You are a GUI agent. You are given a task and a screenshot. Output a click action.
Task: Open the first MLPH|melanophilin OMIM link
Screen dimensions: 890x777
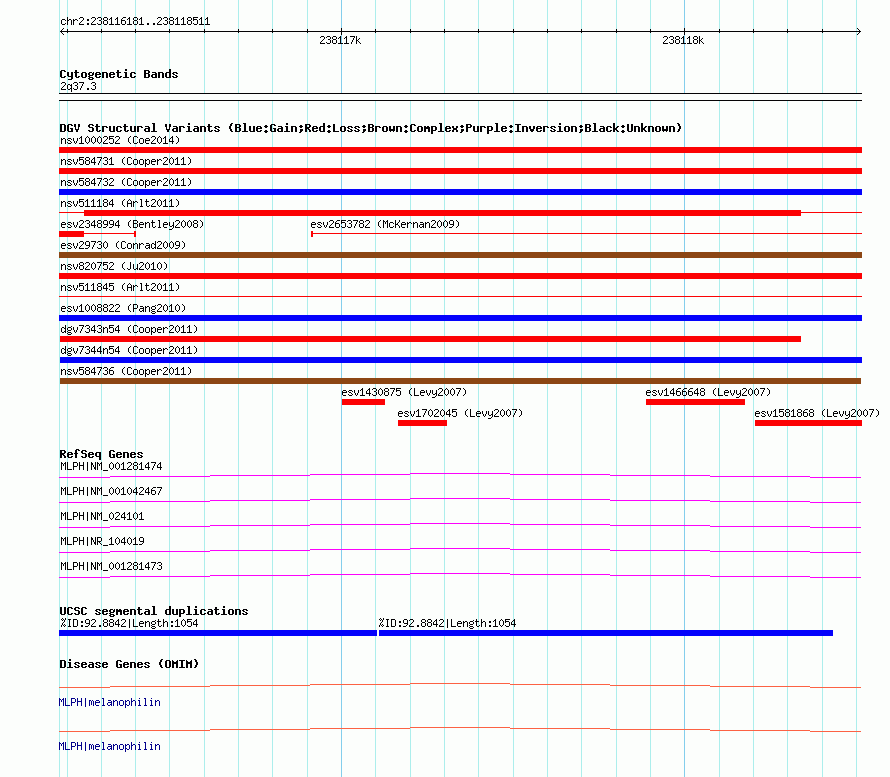pyautogui.click(x=110, y=703)
